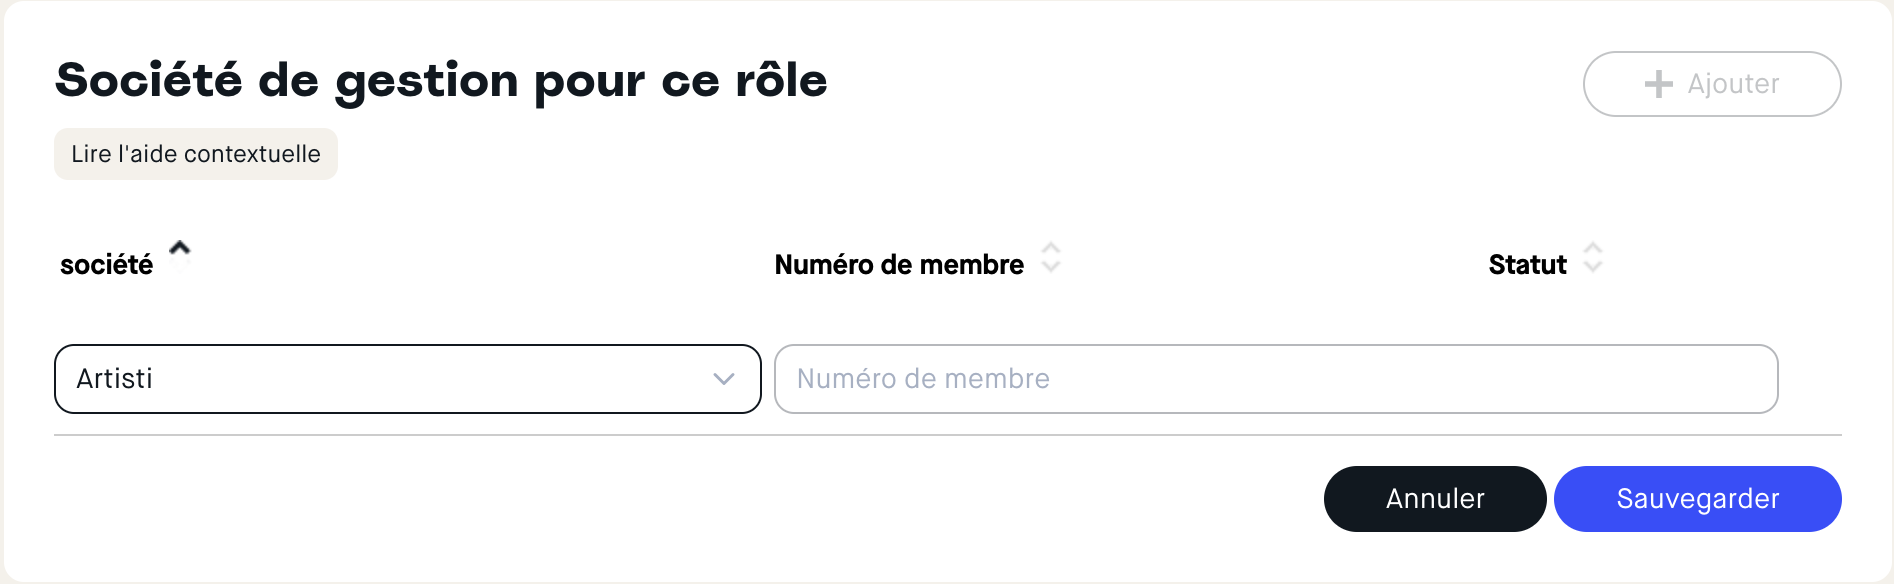Click the Artisti selected value text
Viewport: 1894px width, 584px height.
[115, 379]
